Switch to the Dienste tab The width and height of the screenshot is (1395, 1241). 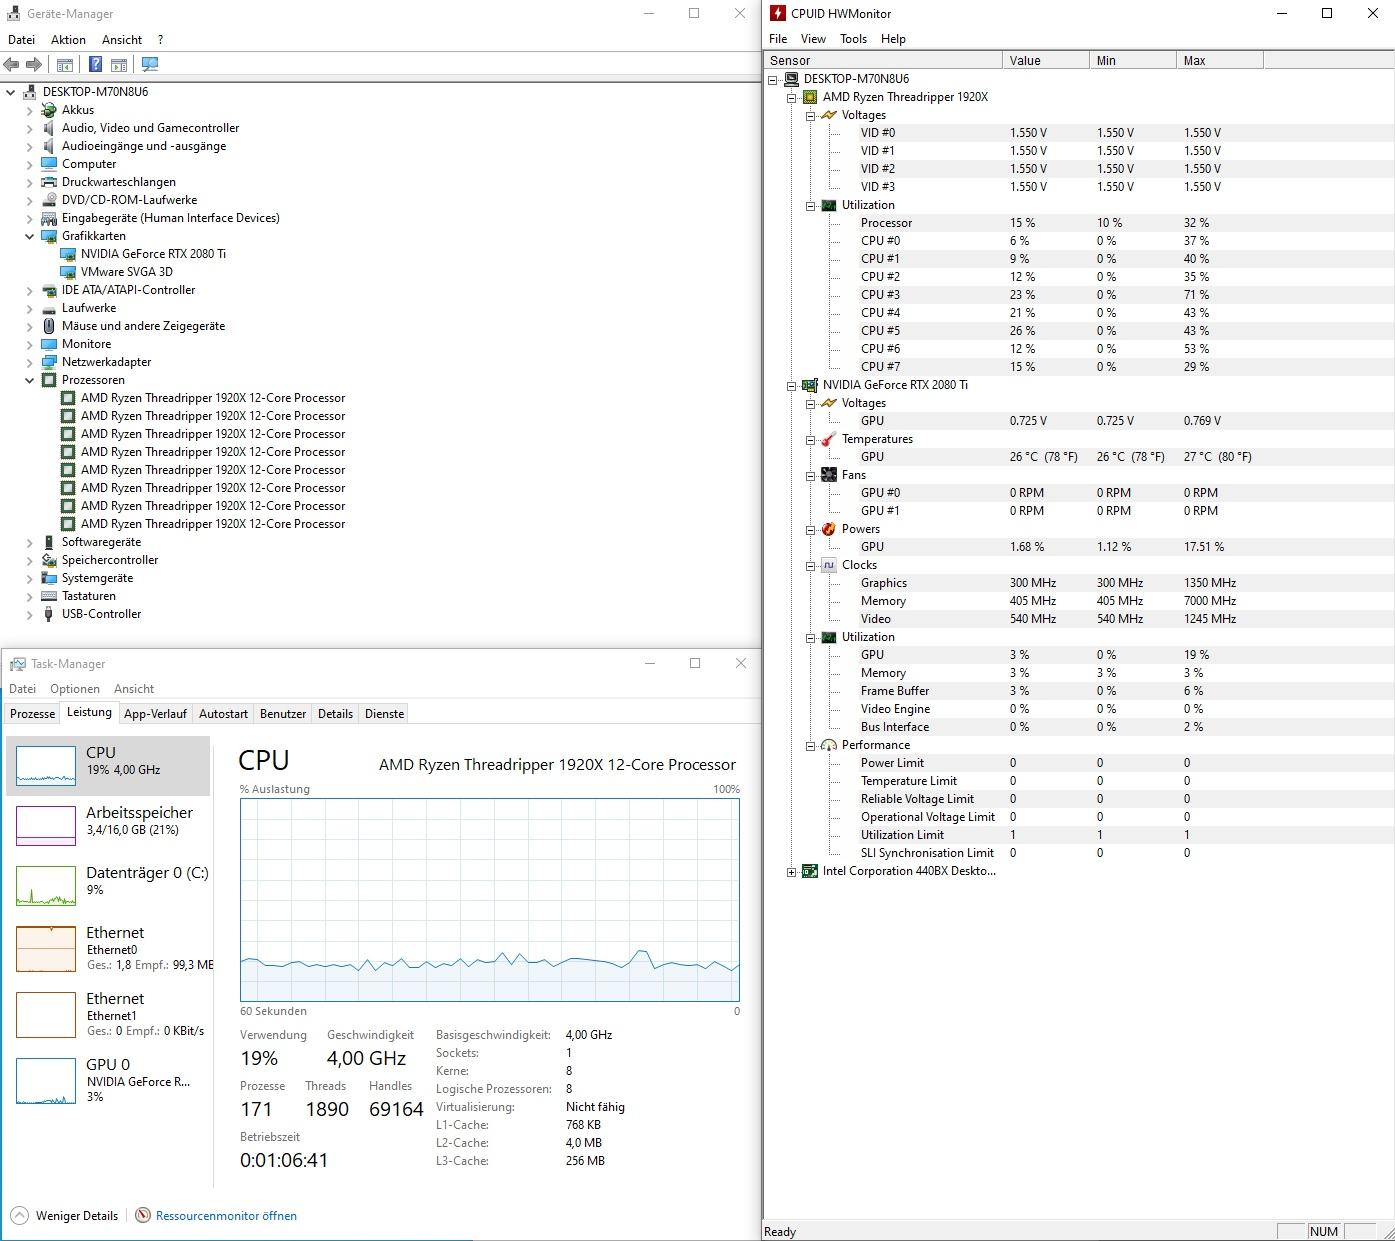384,714
